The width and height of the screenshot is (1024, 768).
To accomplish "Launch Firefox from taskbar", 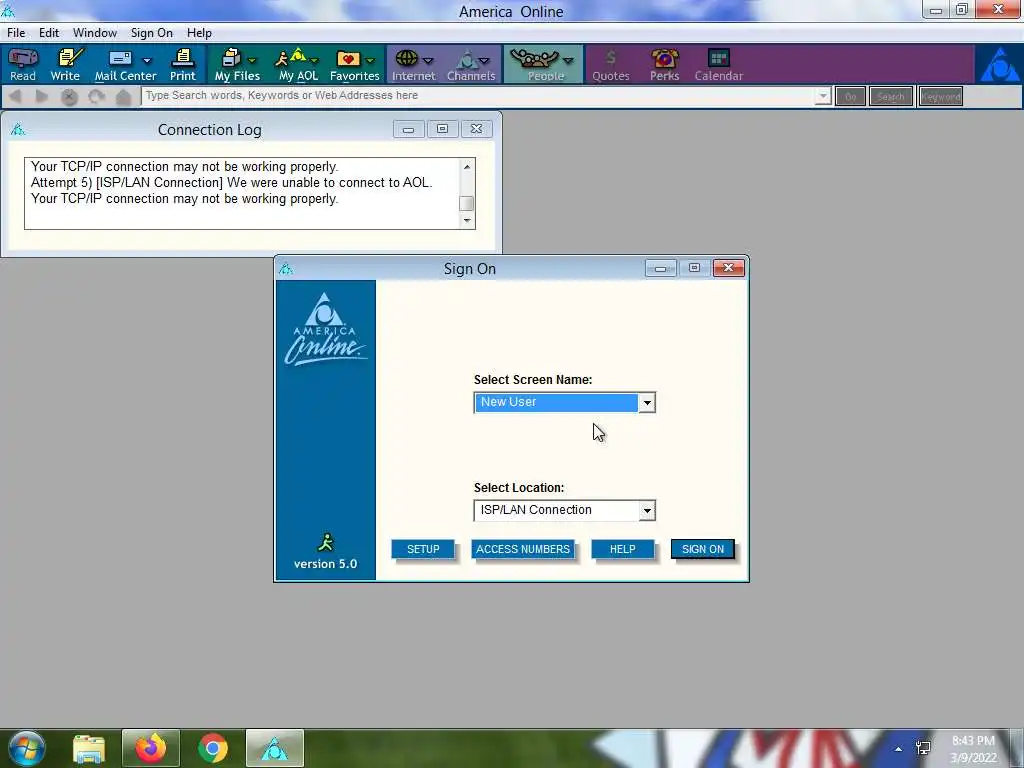I will tap(151, 748).
